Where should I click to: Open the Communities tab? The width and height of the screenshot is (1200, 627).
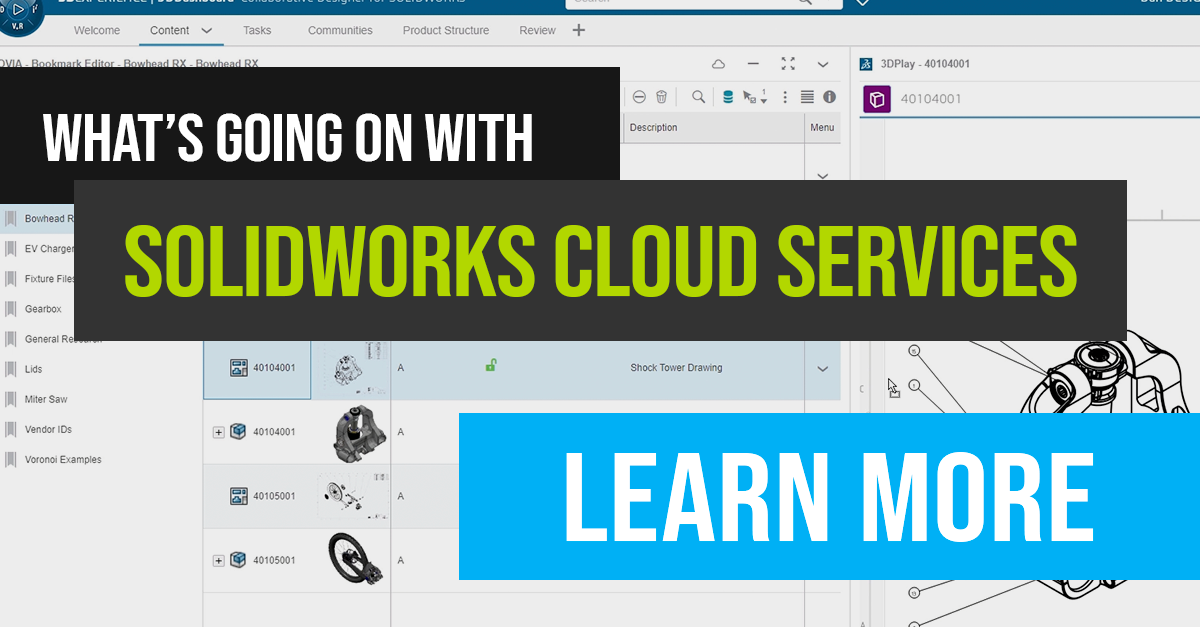tap(340, 31)
